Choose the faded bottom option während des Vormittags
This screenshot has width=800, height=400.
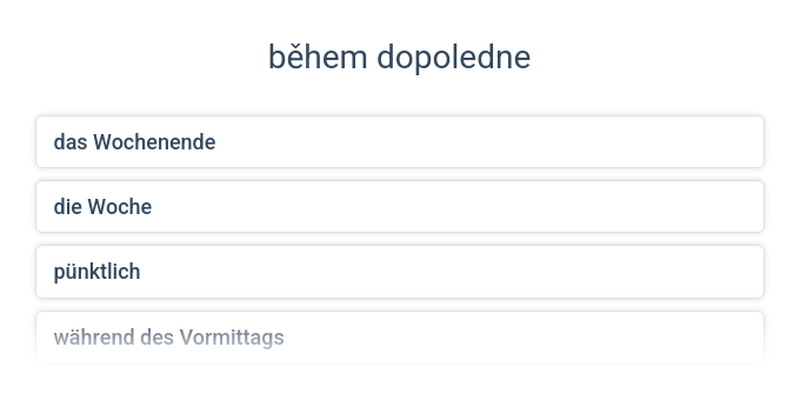click(x=400, y=337)
